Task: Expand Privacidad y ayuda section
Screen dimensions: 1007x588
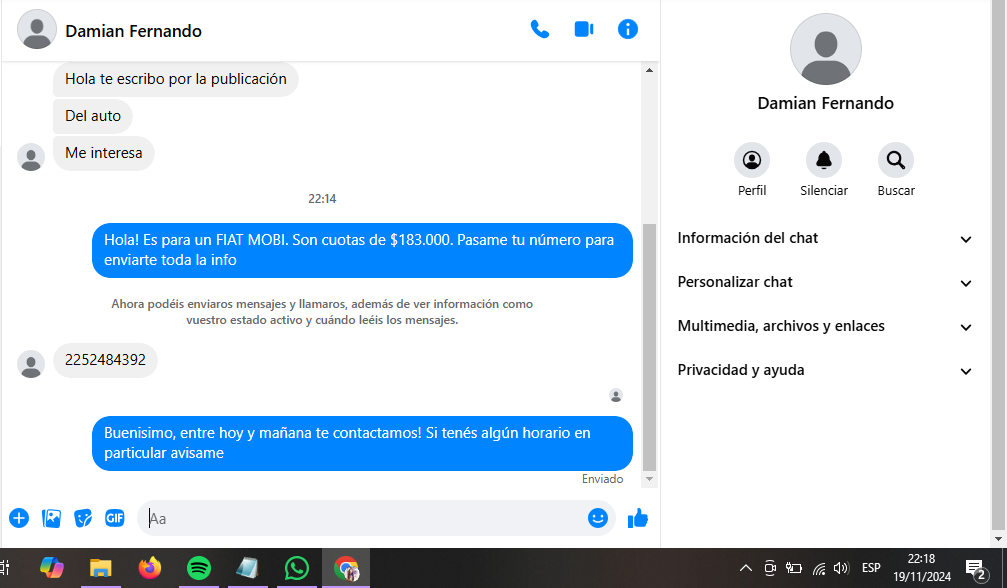Action: (x=825, y=371)
